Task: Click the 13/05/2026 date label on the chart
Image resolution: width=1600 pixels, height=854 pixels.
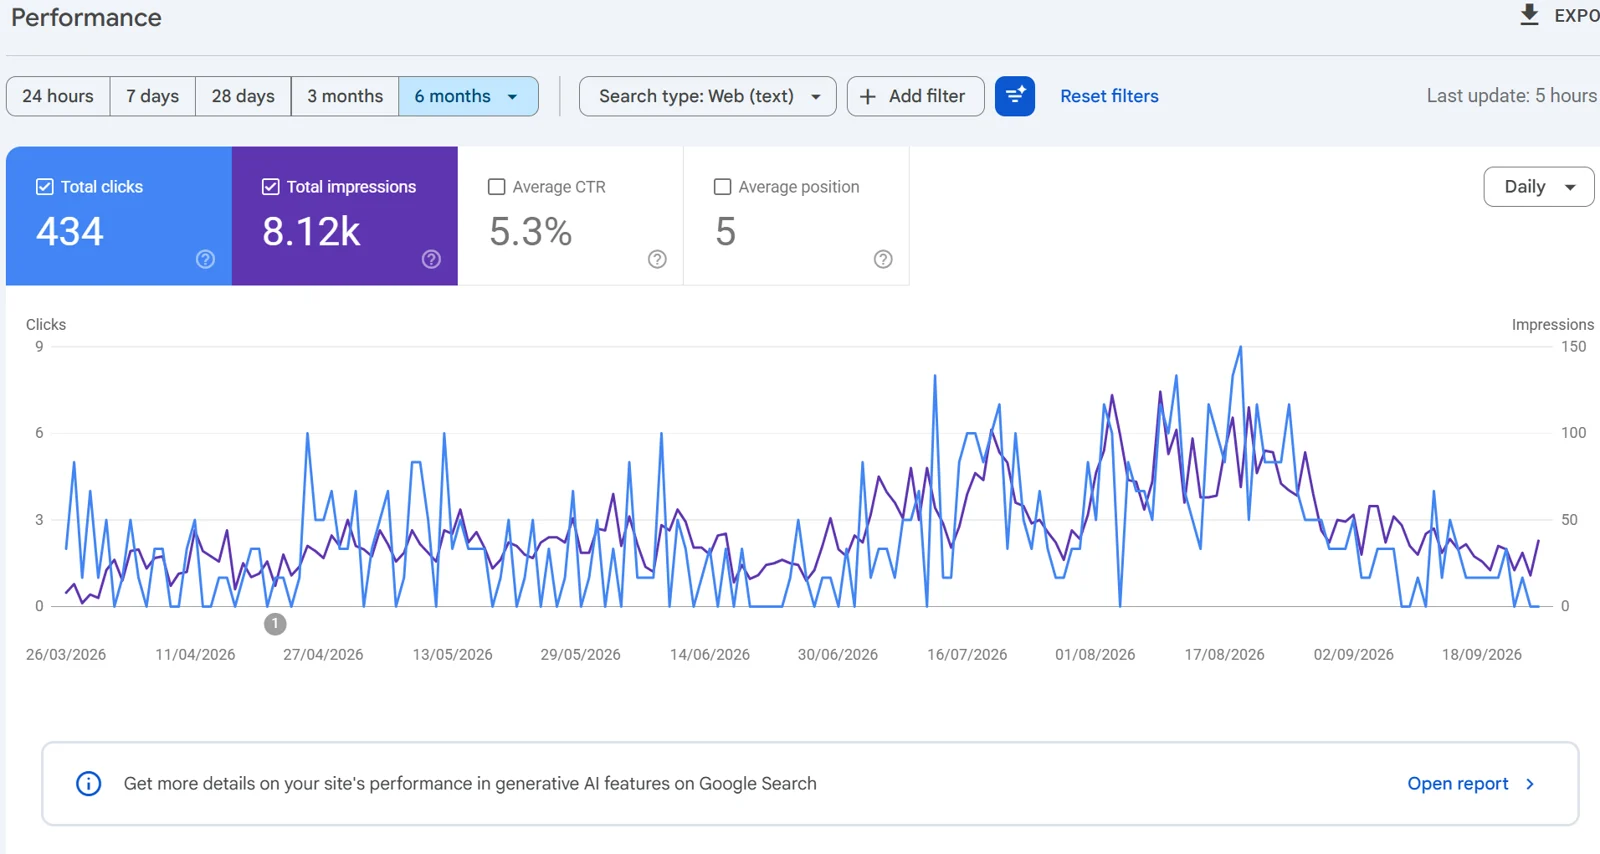Action: click(x=453, y=655)
